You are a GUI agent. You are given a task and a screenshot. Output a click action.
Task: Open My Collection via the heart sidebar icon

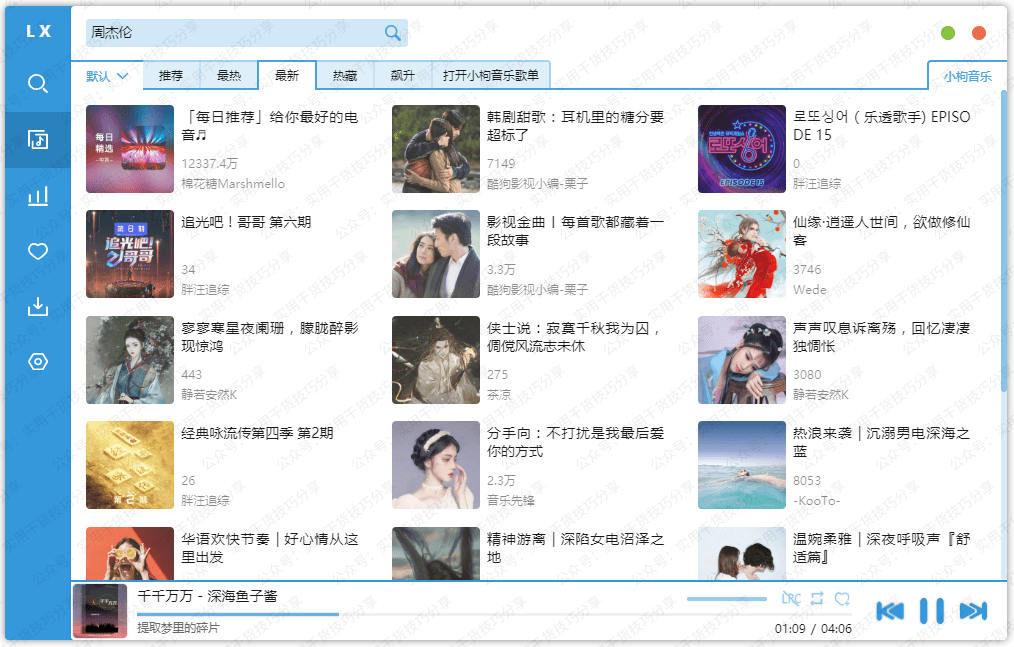coord(37,251)
